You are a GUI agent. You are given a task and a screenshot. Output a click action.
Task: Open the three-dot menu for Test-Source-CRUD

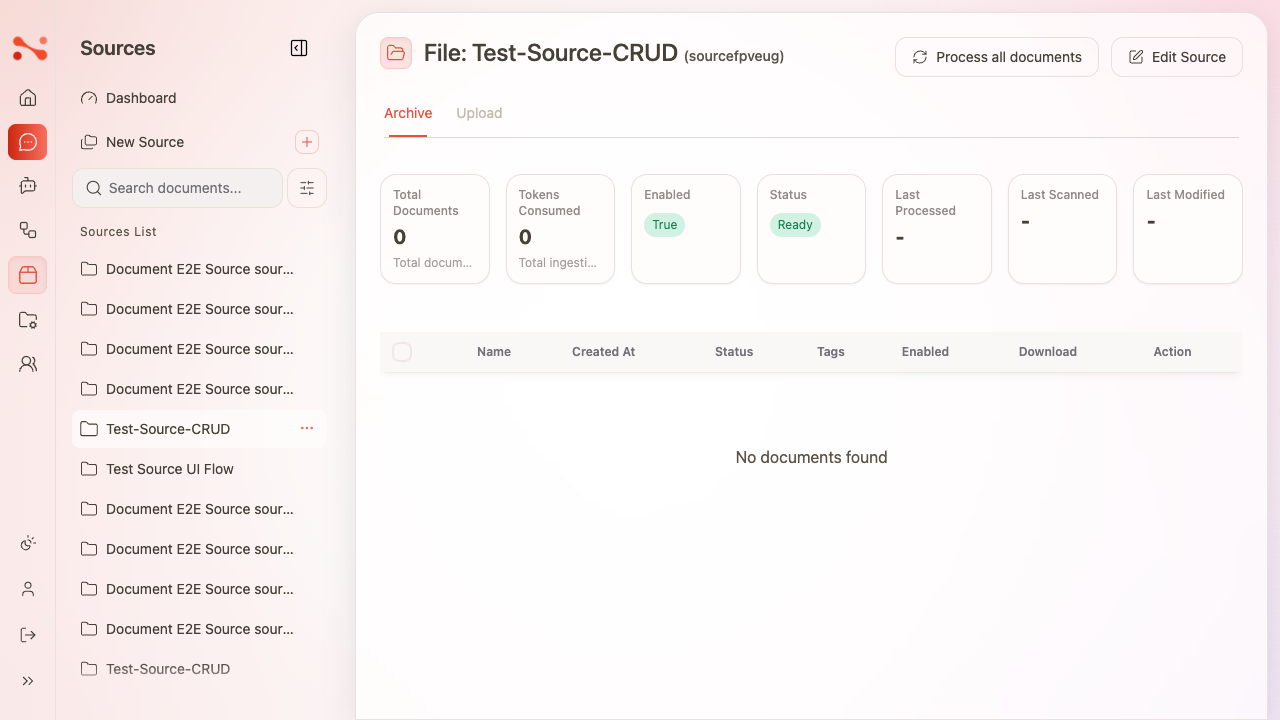[307, 429]
